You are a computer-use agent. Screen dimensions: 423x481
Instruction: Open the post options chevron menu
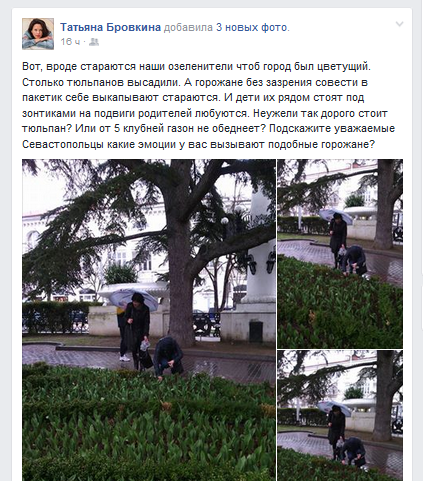(x=399, y=24)
